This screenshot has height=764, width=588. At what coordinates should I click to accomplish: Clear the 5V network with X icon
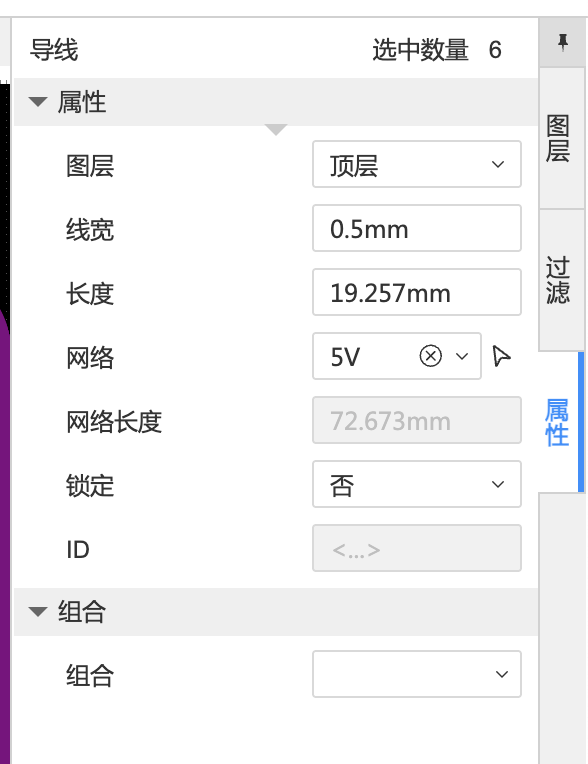(x=430, y=356)
